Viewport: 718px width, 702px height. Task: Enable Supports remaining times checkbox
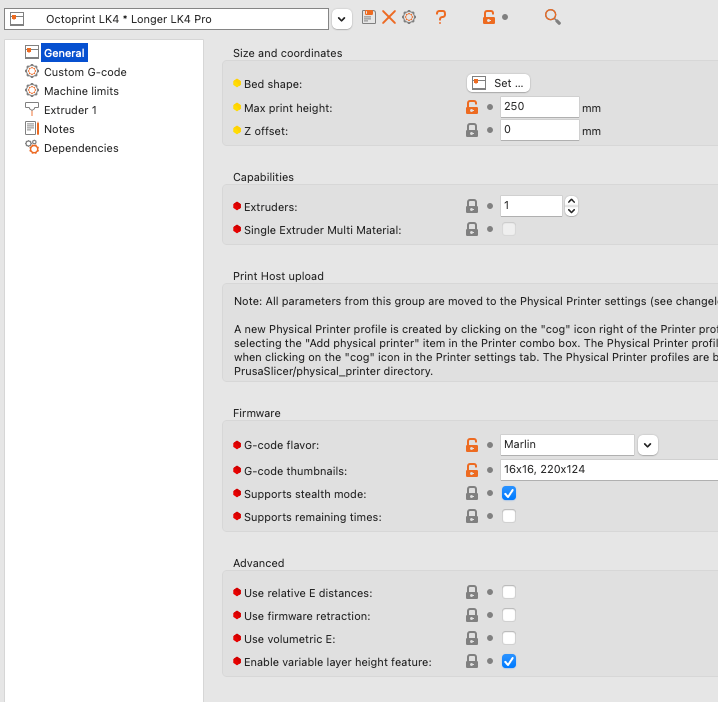pos(509,516)
